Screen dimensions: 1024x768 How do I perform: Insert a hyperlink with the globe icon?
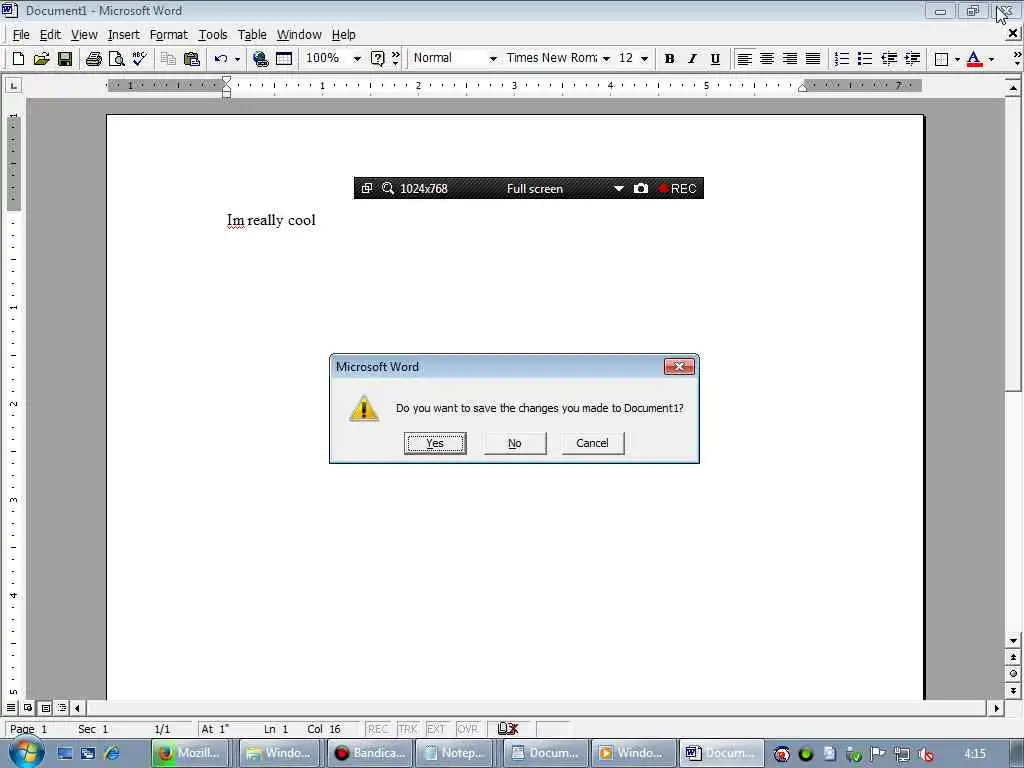[261, 59]
